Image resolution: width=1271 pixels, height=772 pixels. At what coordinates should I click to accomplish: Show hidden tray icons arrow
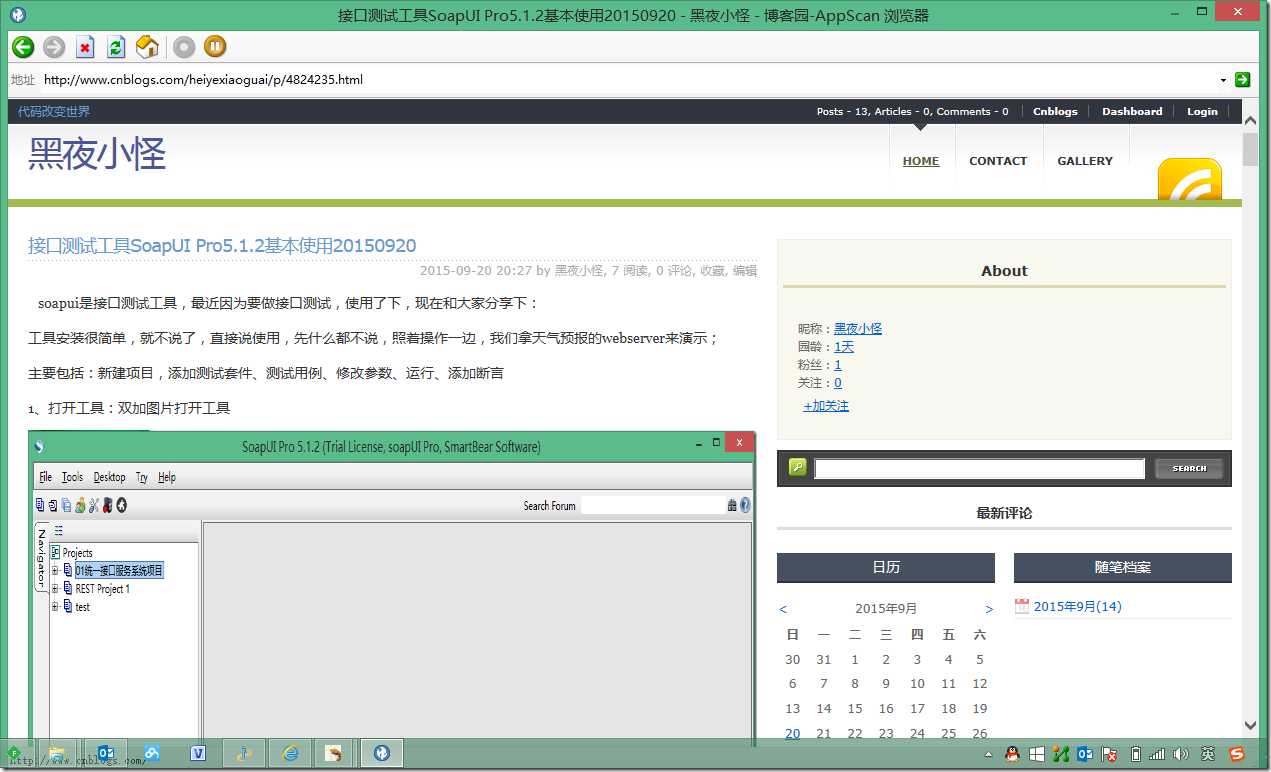pyautogui.click(x=988, y=755)
